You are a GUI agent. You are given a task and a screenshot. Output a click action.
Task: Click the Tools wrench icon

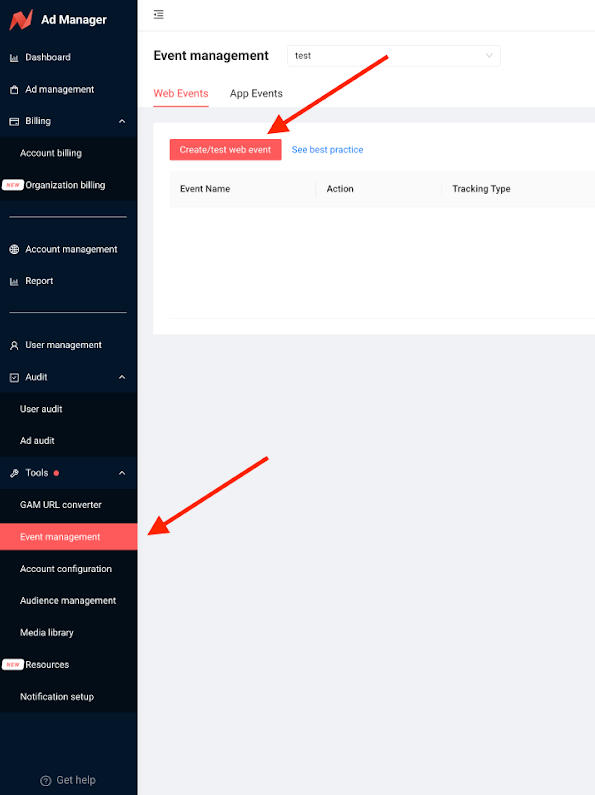[x=14, y=473]
